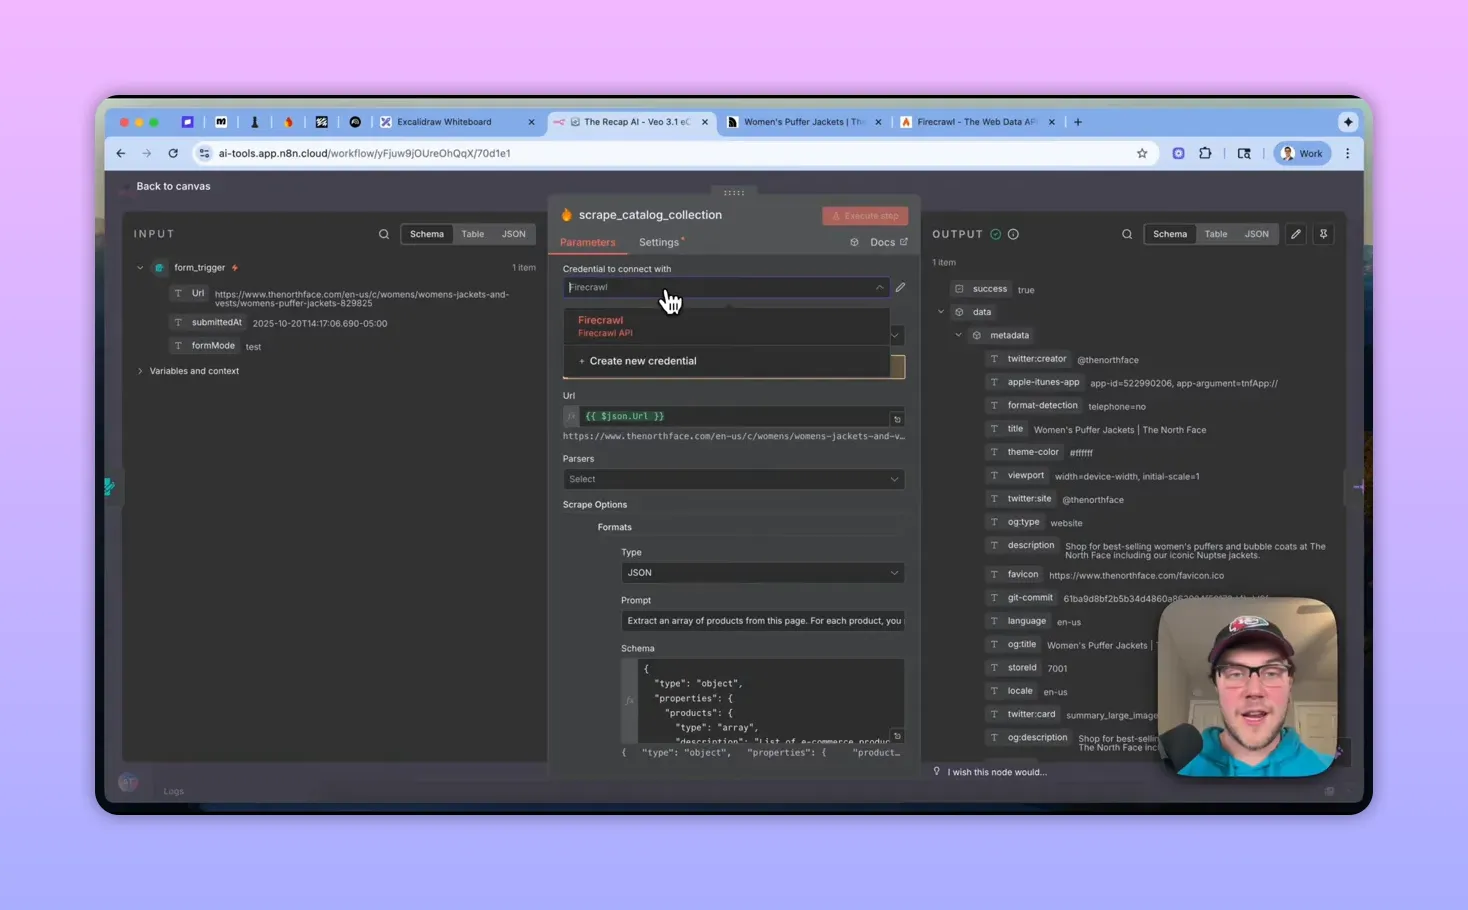Click Back to canvas
The height and width of the screenshot is (910, 1468).
pos(173,186)
